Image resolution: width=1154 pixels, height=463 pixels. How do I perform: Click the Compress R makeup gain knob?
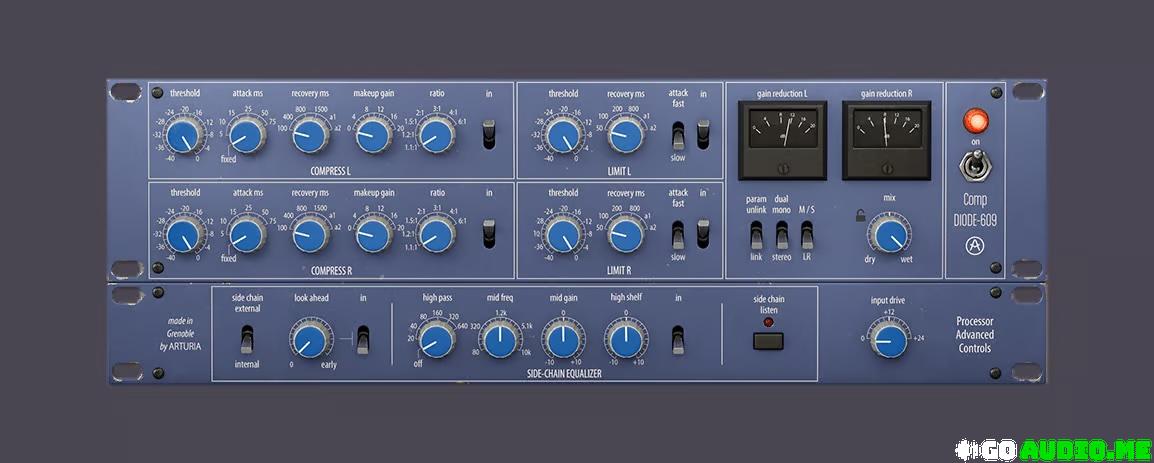pos(373,236)
